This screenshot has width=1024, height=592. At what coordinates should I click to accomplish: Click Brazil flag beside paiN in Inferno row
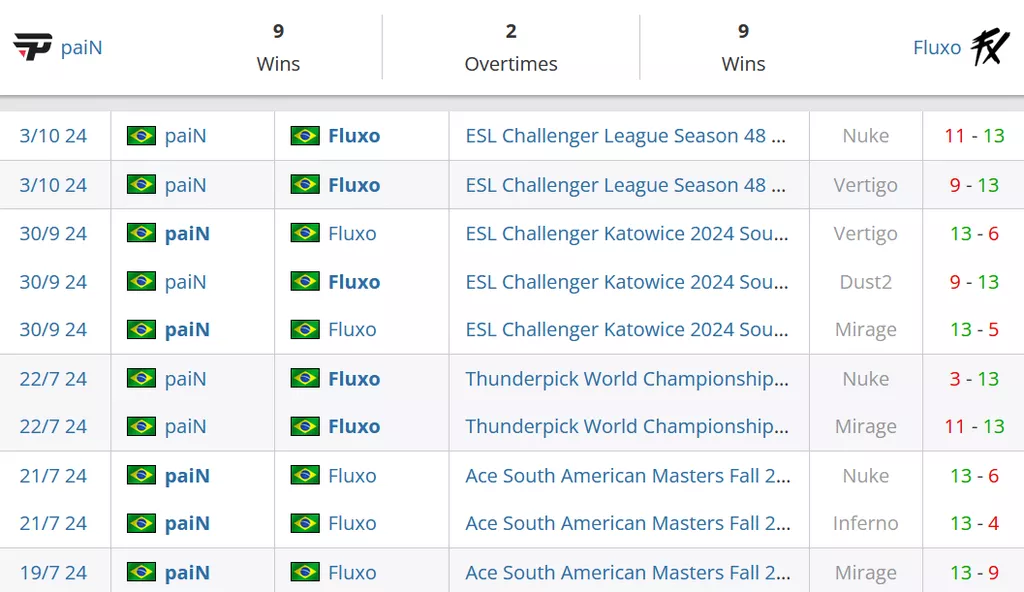141,523
